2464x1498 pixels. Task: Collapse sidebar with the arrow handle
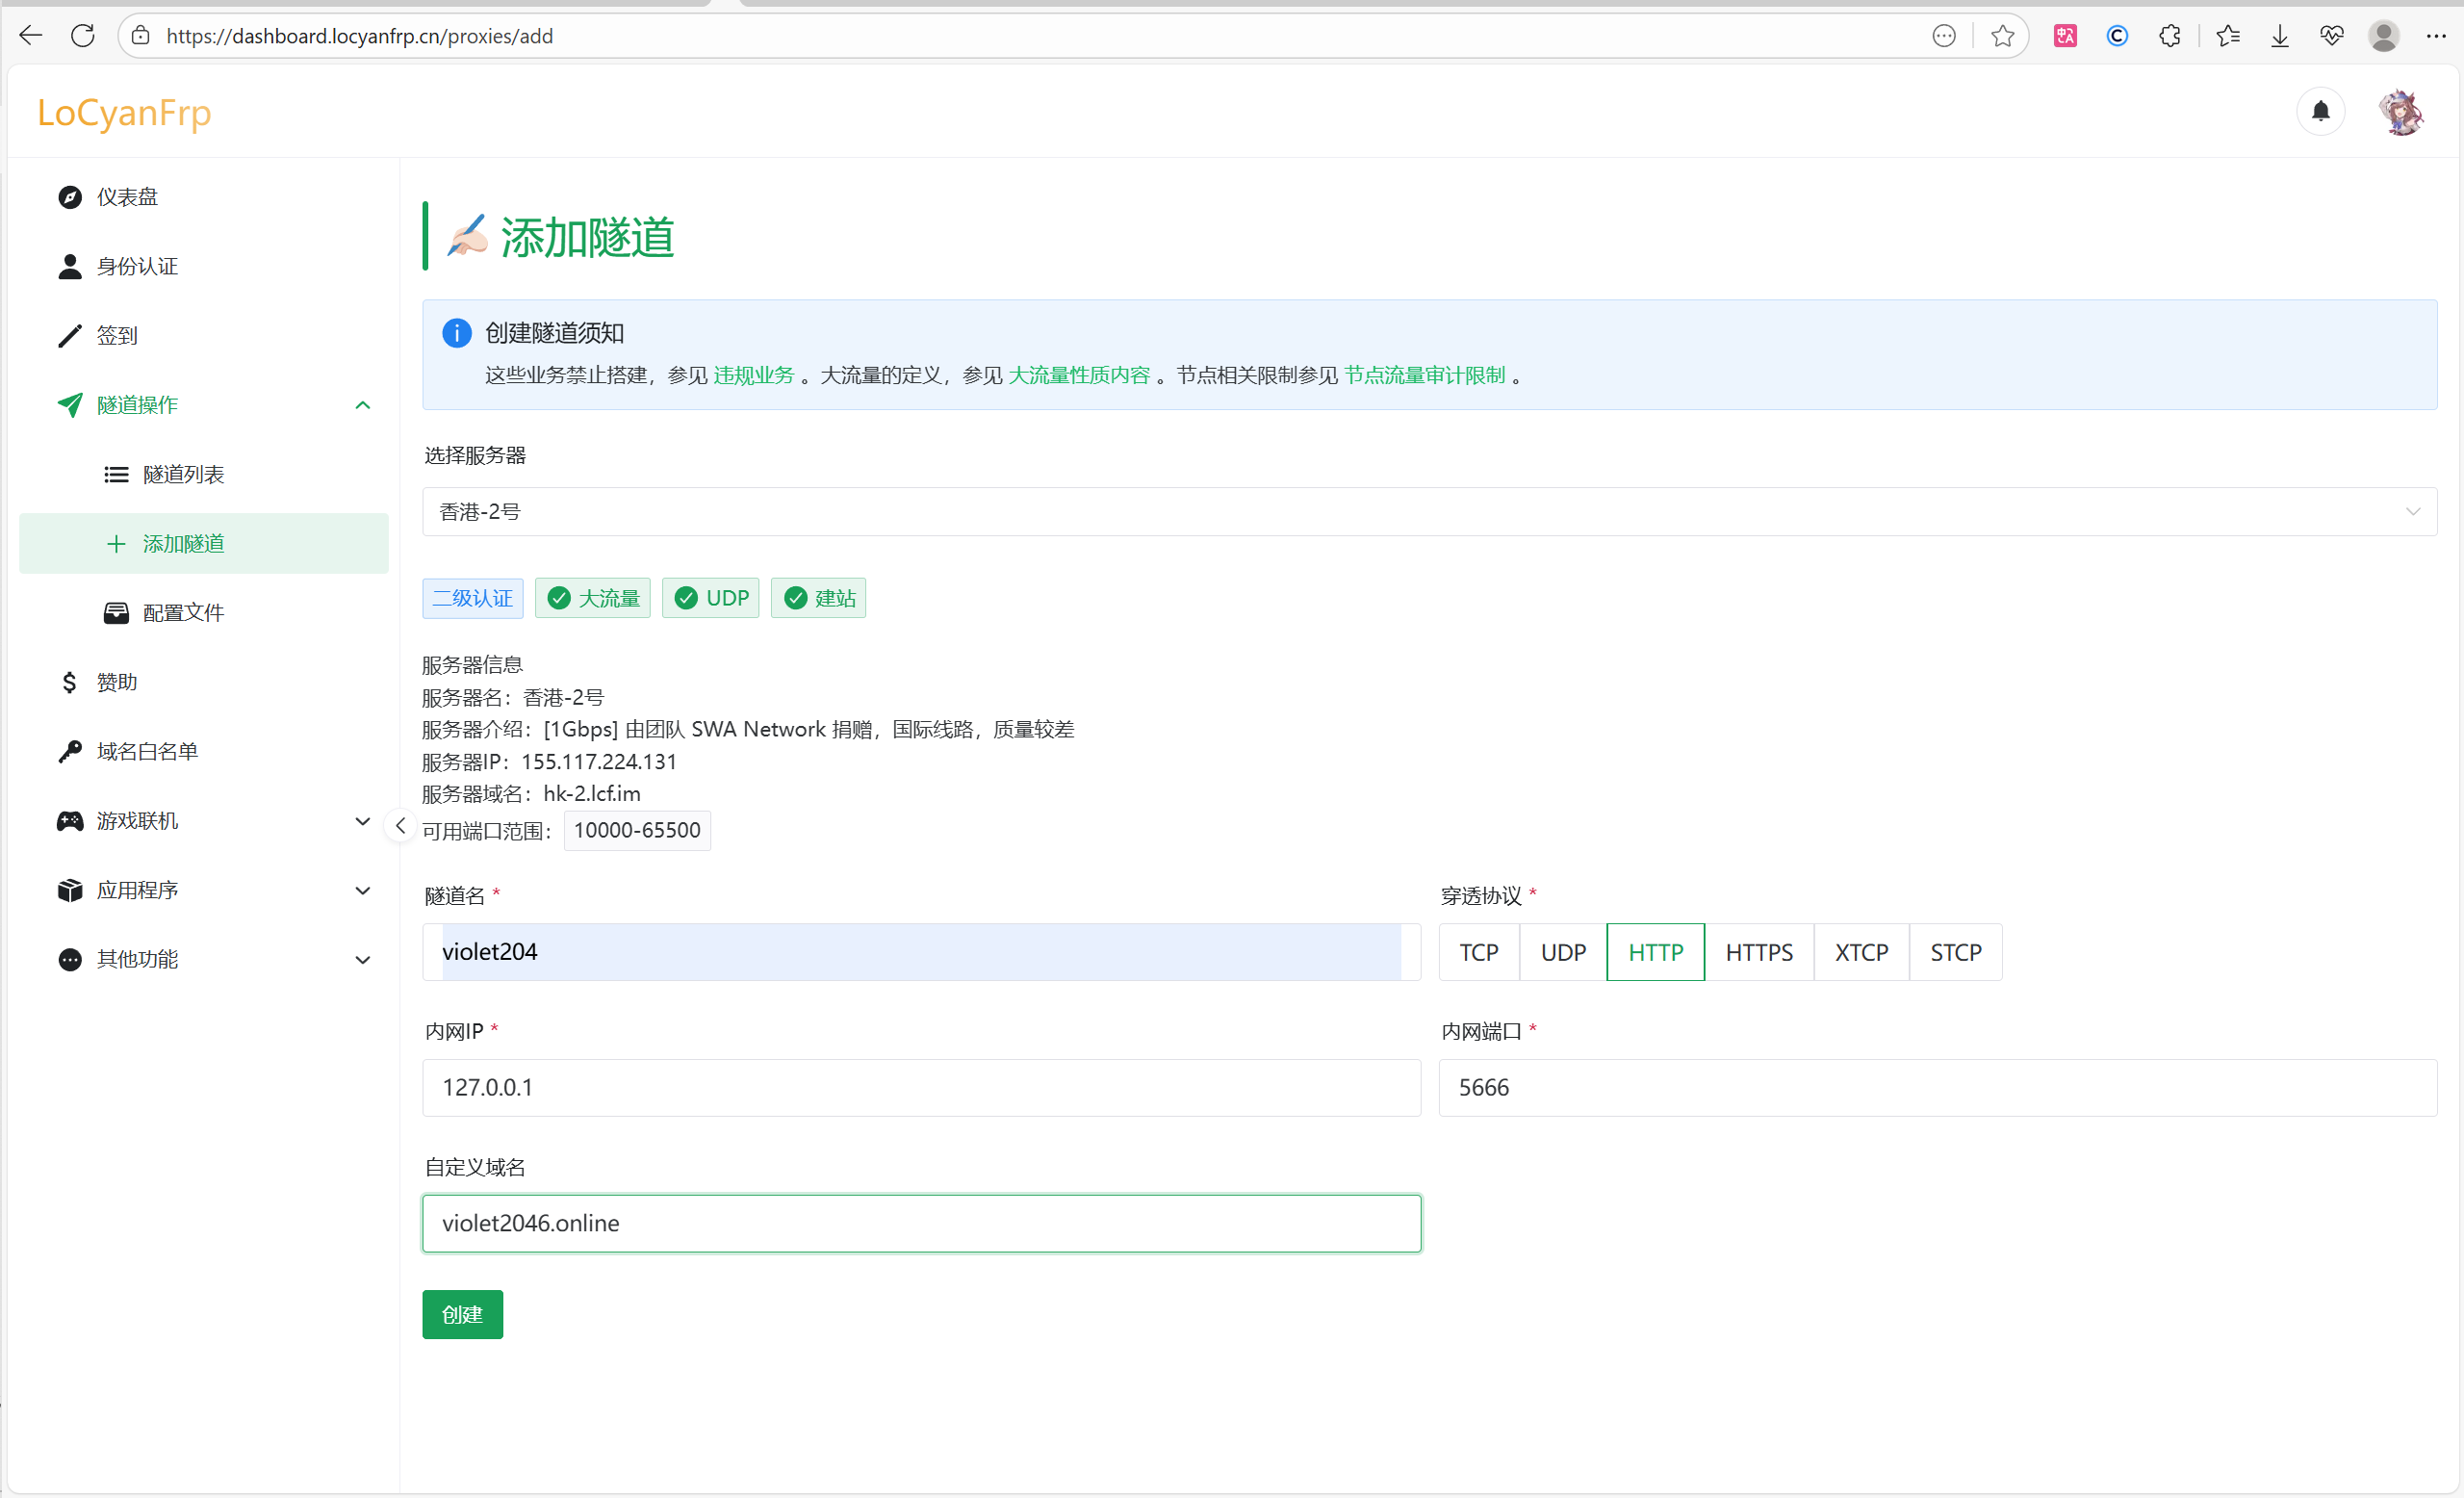pos(400,825)
